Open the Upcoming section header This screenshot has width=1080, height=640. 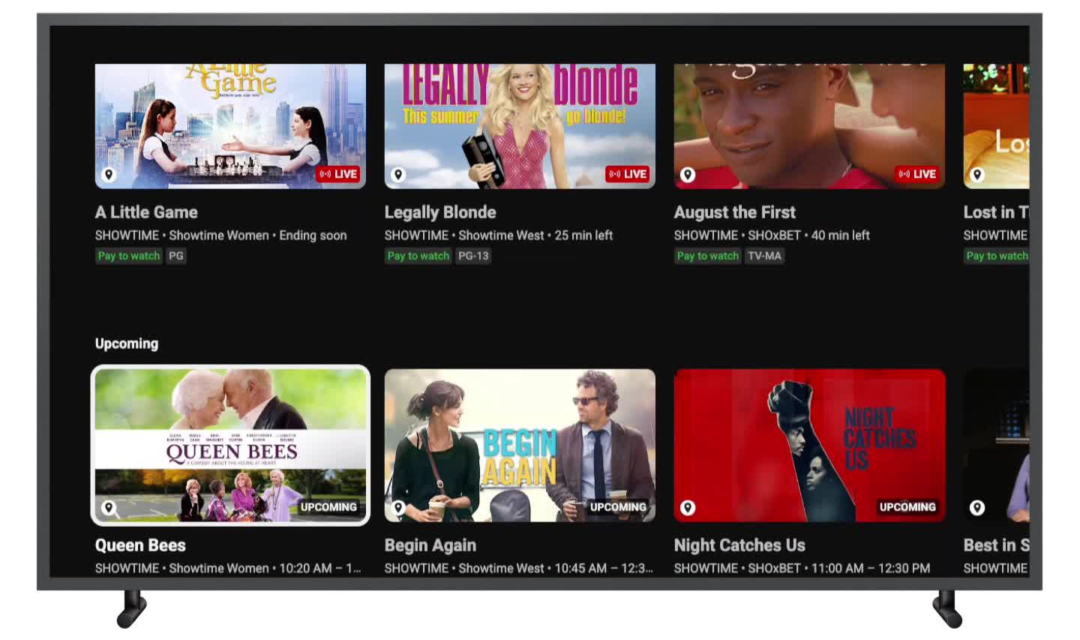coord(127,343)
